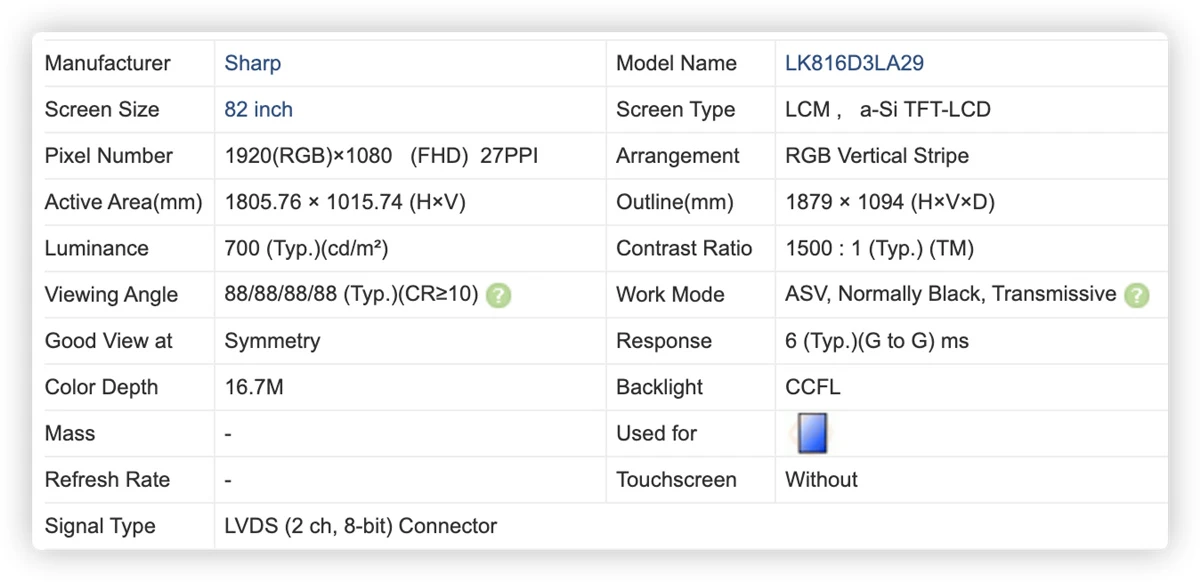Click the Response value 6 (Typ.) ms
This screenshot has height=582, width=1200.
click(877, 341)
